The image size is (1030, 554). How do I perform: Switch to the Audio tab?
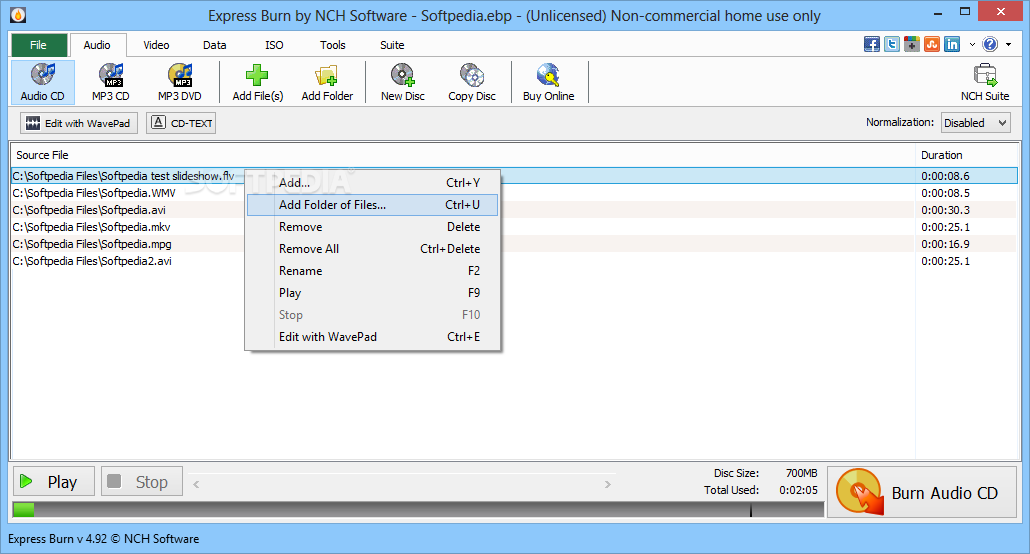tap(97, 45)
